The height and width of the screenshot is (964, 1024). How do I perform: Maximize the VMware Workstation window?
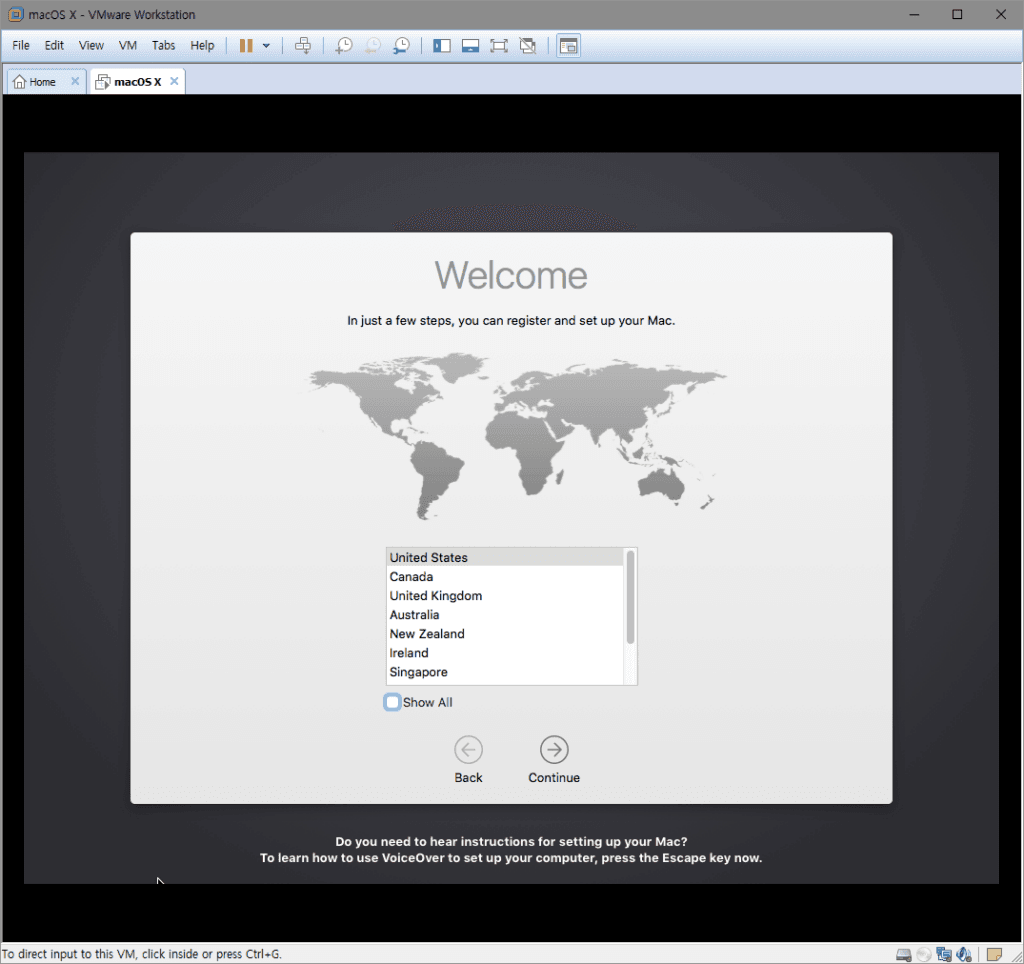[957, 14]
